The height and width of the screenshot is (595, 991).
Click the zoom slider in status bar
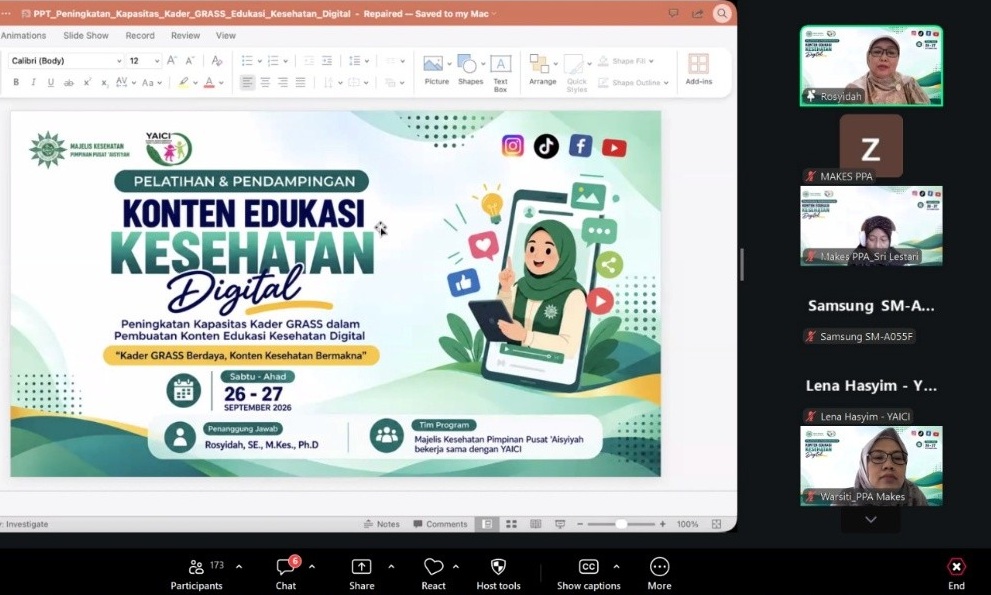point(621,524)
